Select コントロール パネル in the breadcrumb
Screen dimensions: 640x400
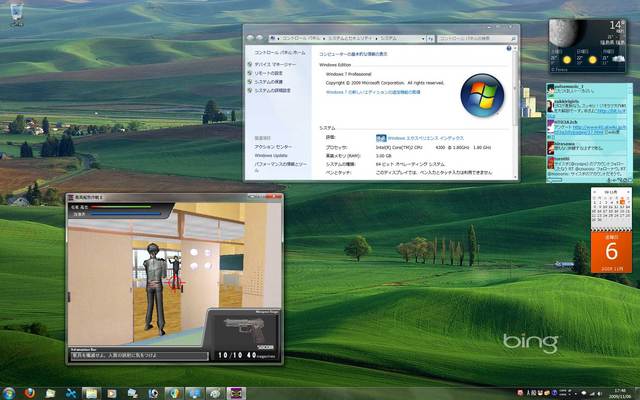[x=301, y=38]
